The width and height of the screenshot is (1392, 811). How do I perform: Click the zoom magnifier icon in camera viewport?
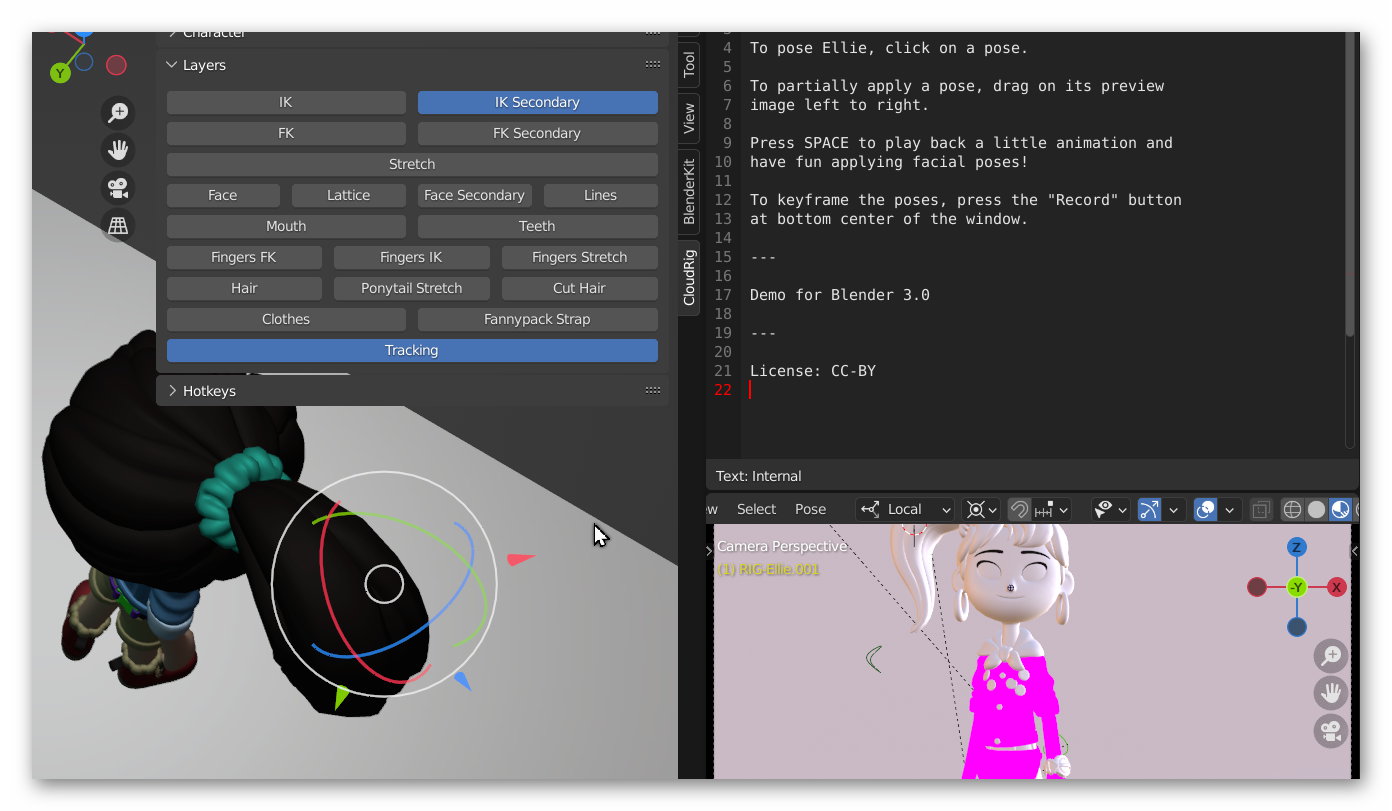(1331, 656)
